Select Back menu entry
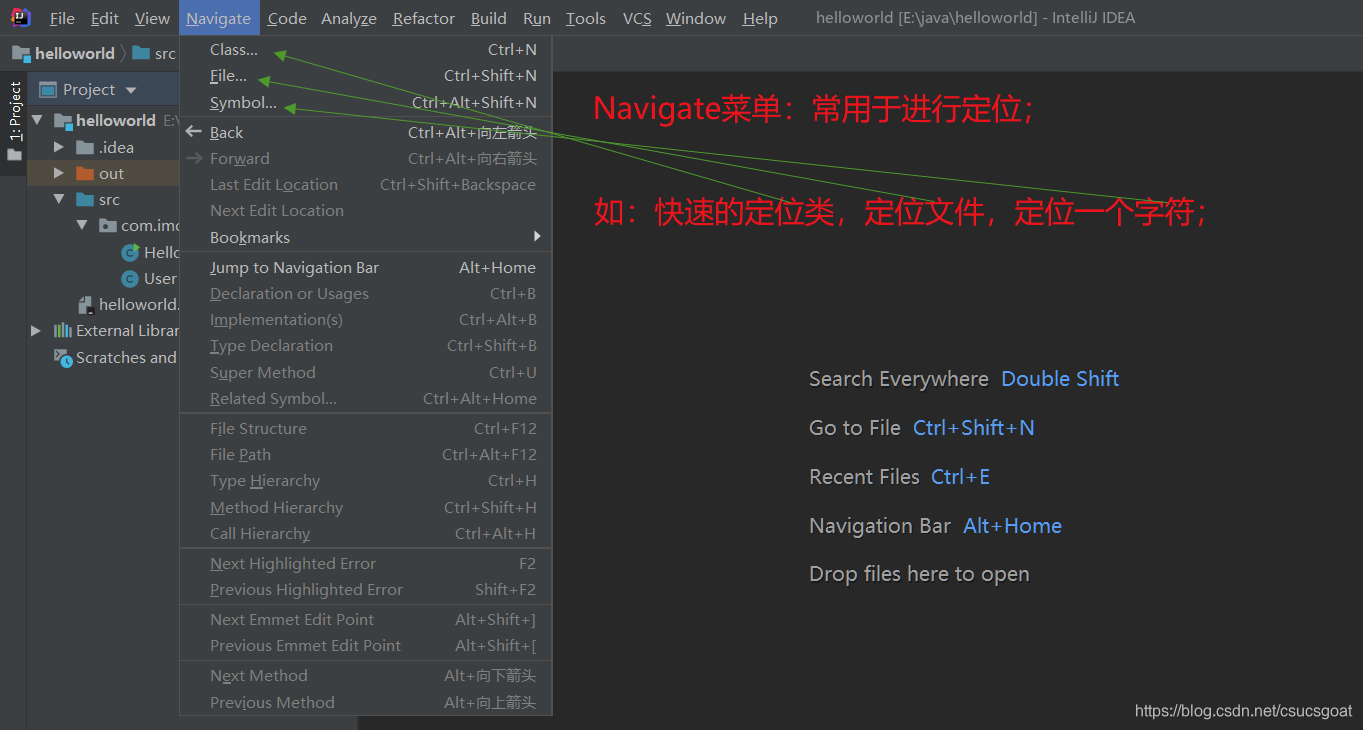The height and width of the screenshot is (730, 1363). click(x=366, y=132)
